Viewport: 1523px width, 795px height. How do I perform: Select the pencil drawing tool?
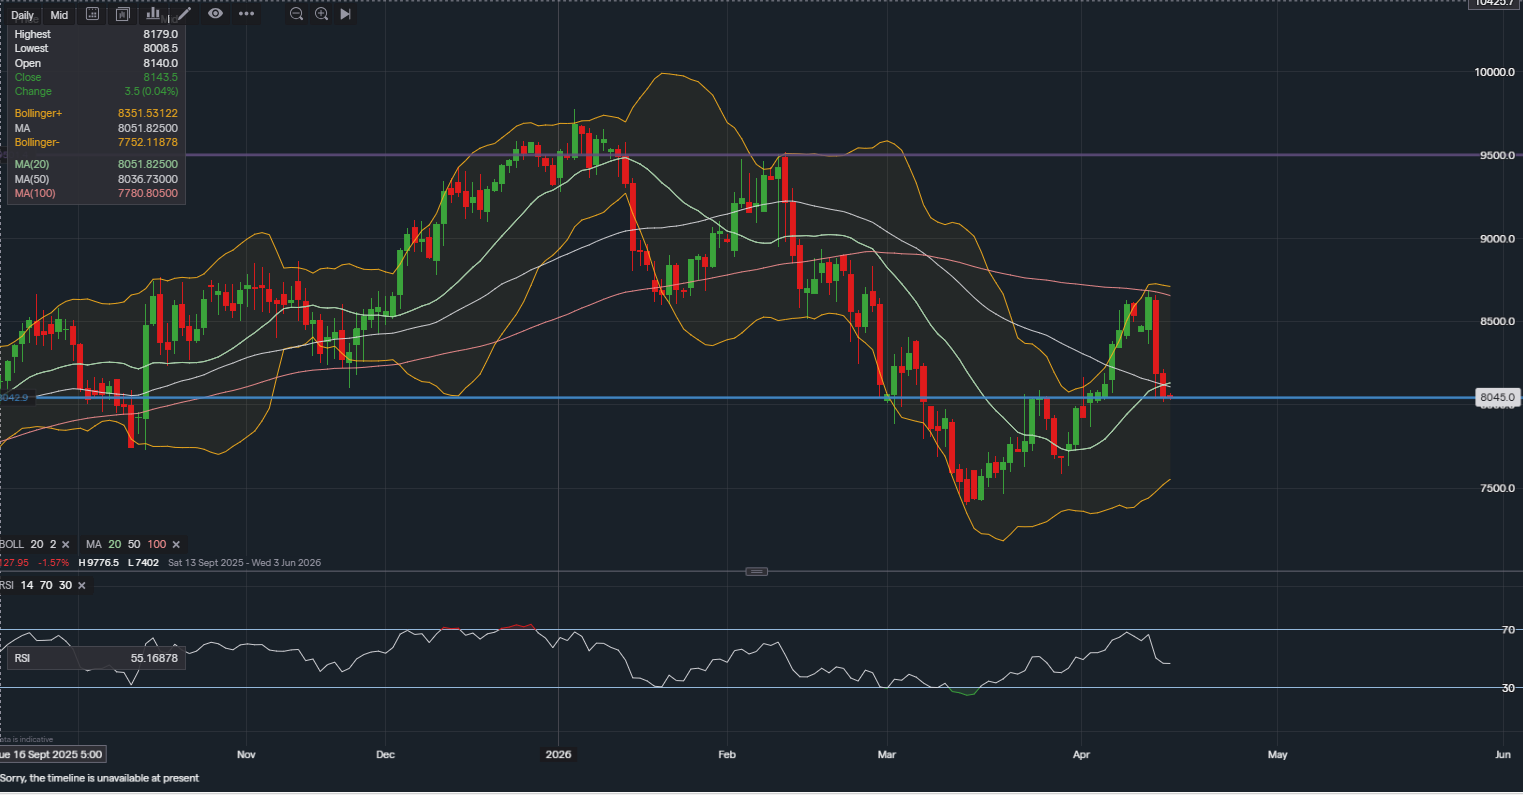(184, 14)
